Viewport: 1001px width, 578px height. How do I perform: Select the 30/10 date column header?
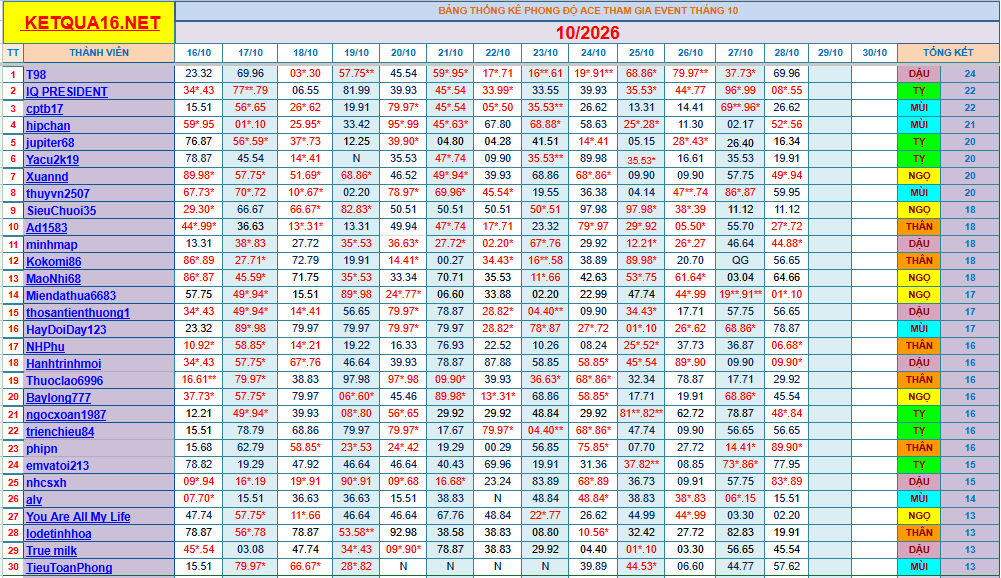coord(875,53)
